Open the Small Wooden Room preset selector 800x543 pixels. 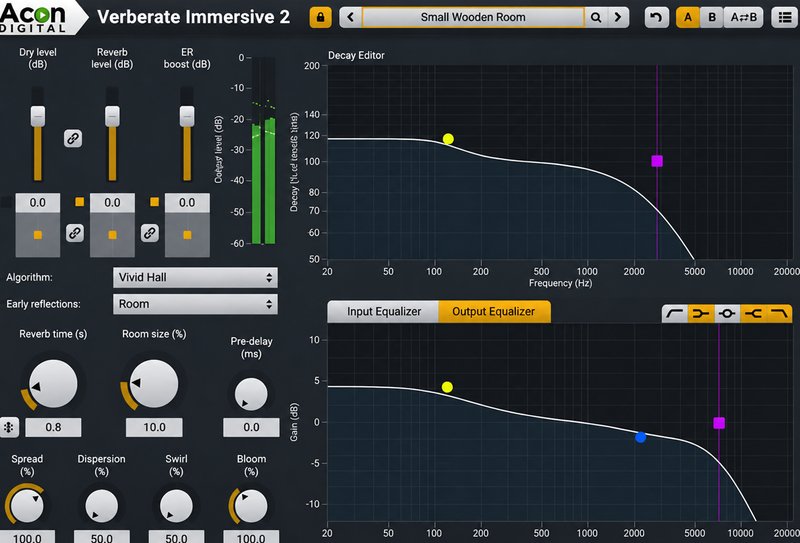(x=473, y=17)
